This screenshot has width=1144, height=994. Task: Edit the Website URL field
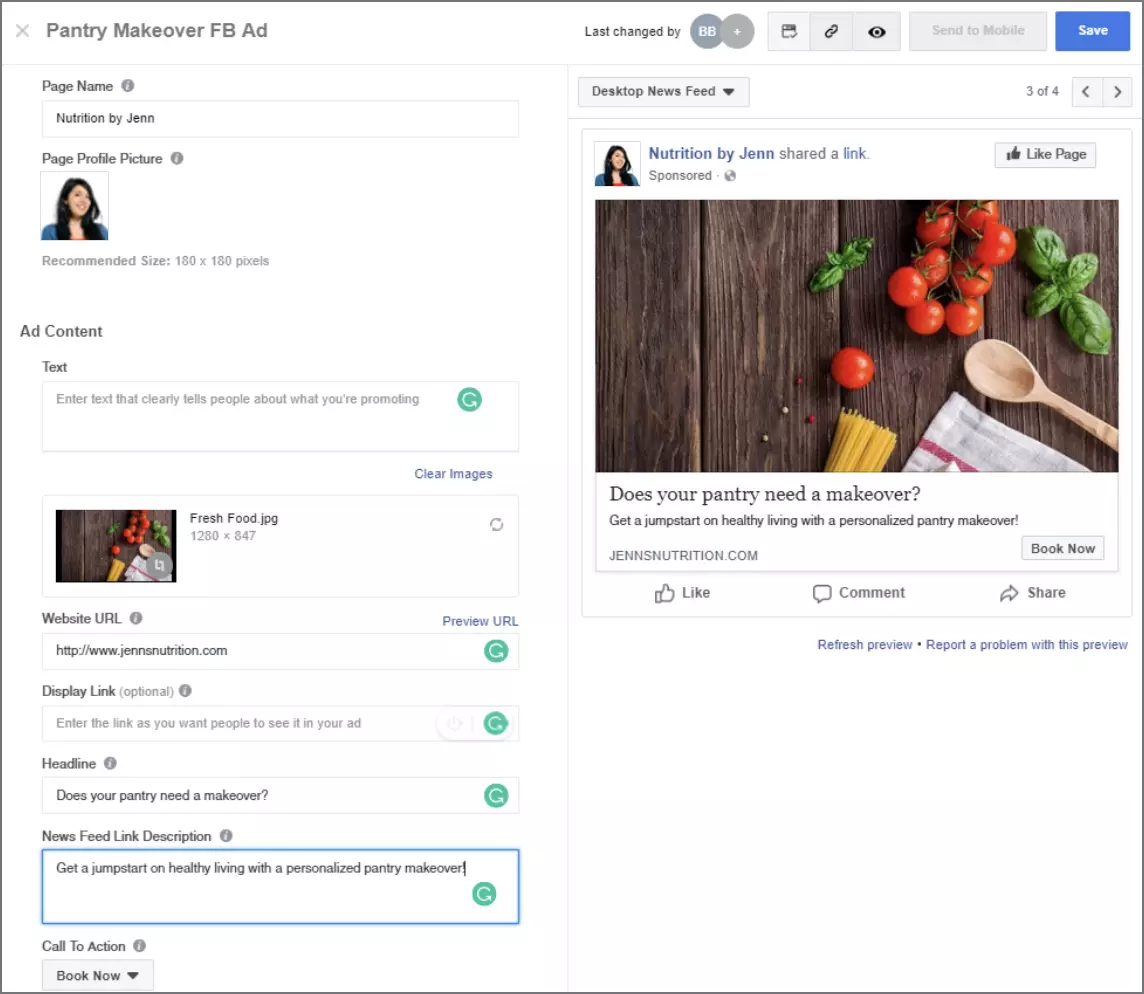point(280,651)
